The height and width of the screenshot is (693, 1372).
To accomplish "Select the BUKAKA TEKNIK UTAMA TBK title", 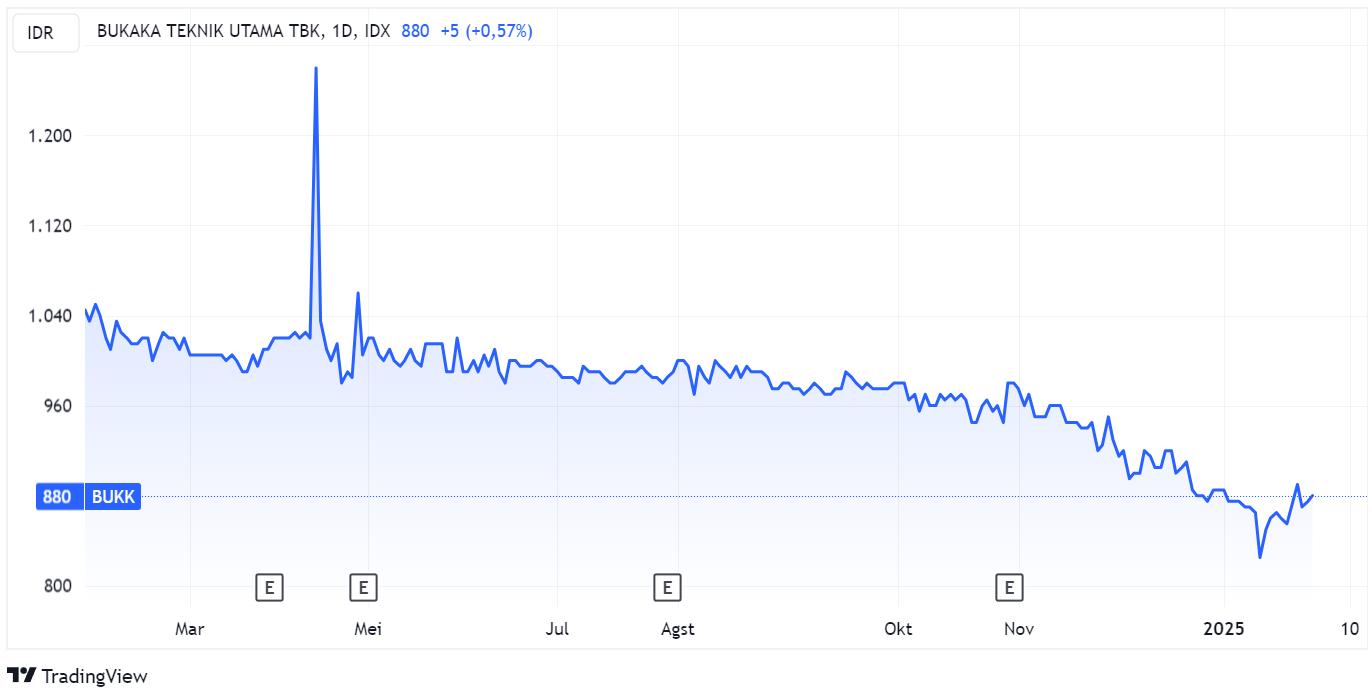I will click(210, 31).
